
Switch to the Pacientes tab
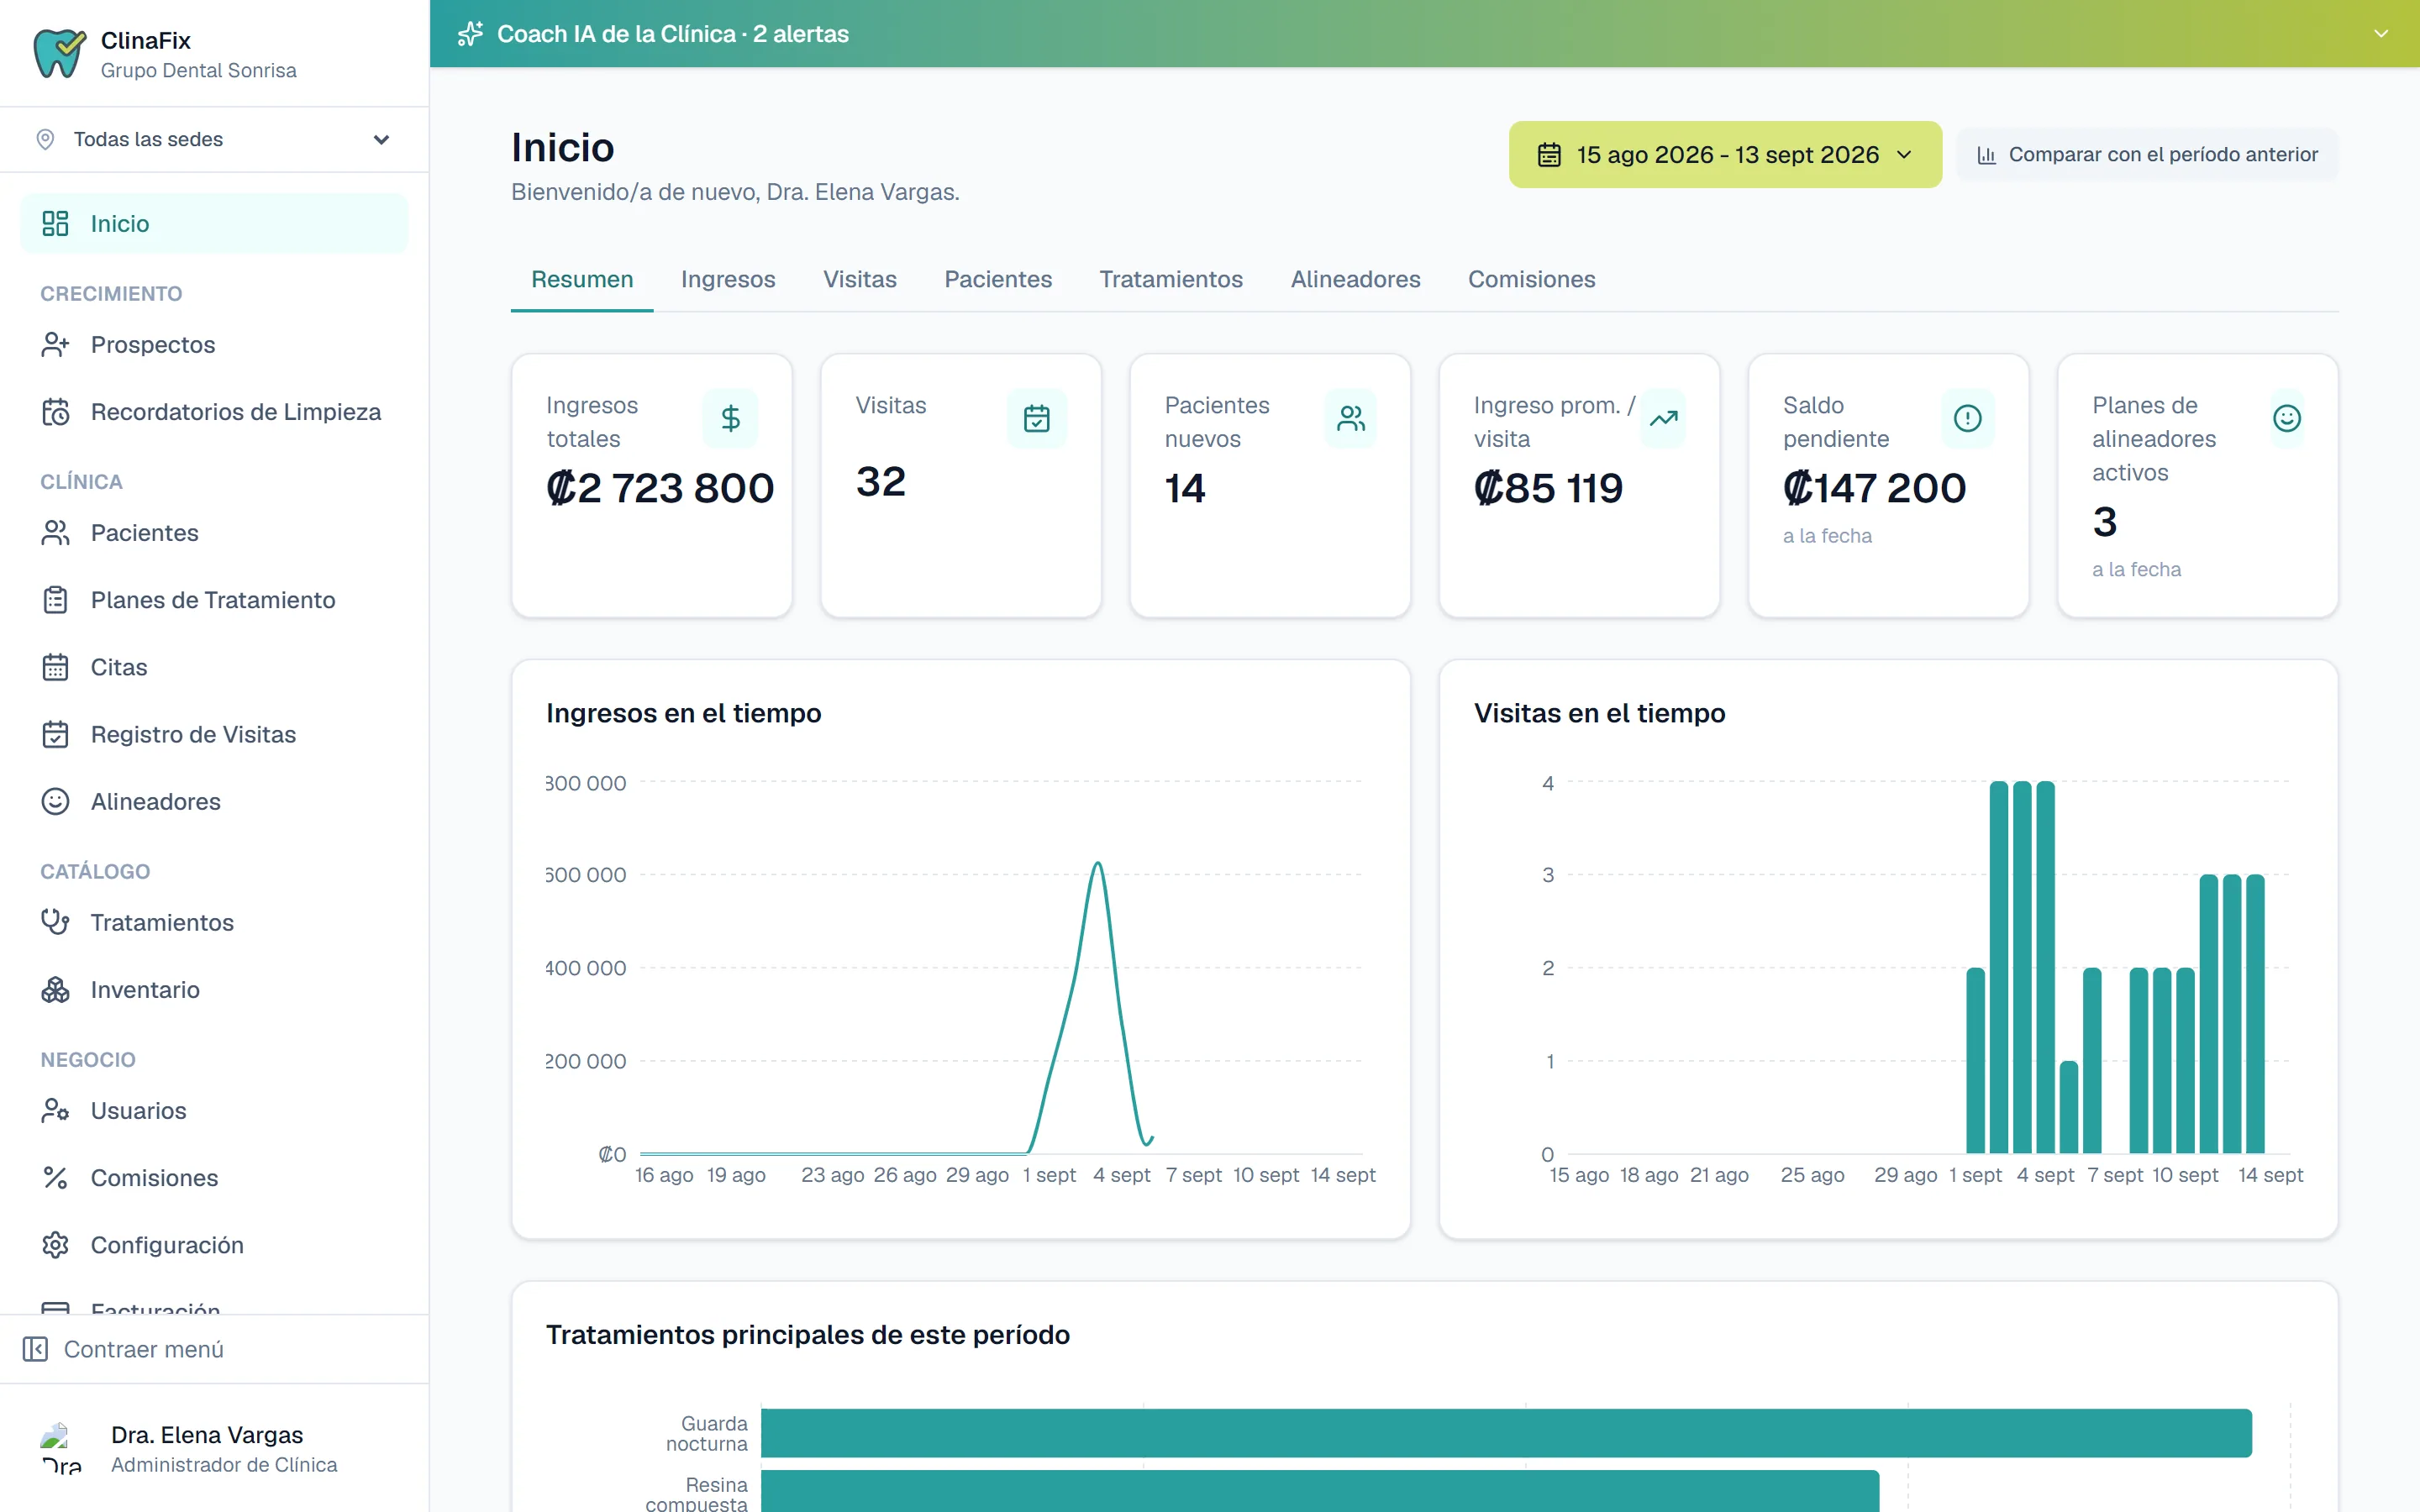tap(998, 279)
